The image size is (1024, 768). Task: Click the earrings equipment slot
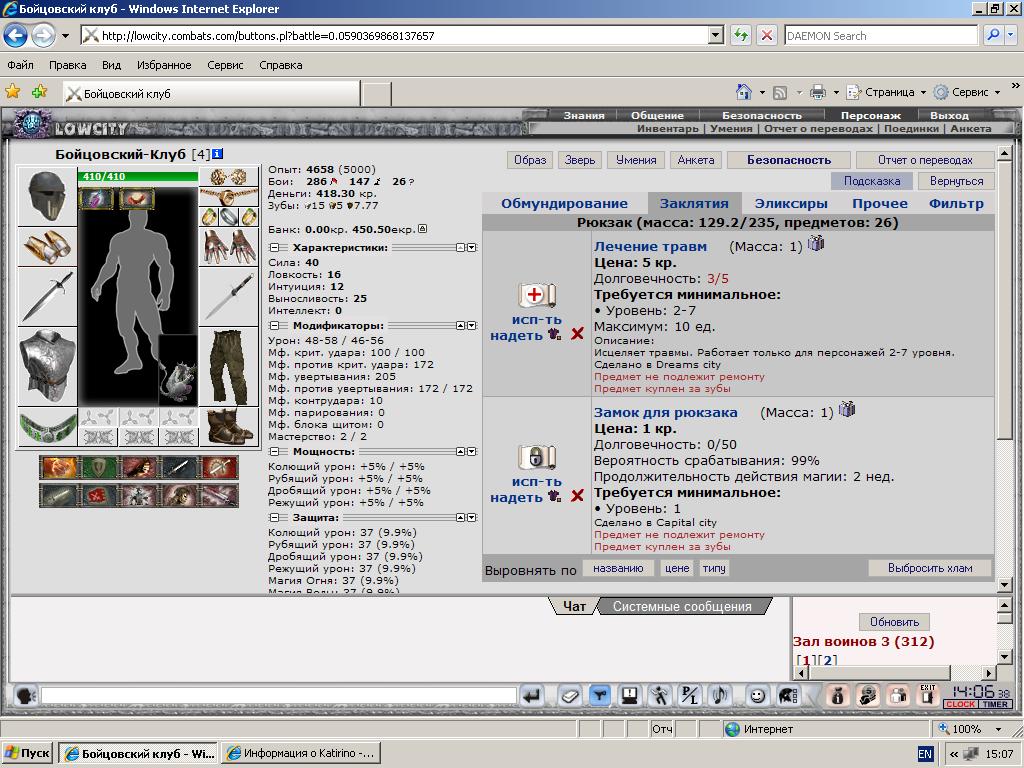point(229,177)
